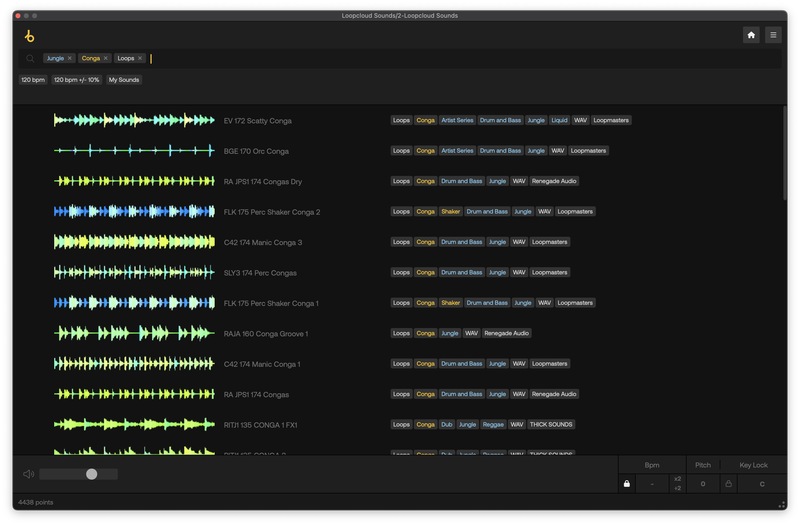Remove the Jungle search tag
Viewport: 800px width, 525px height.
[x=70, y=59]
